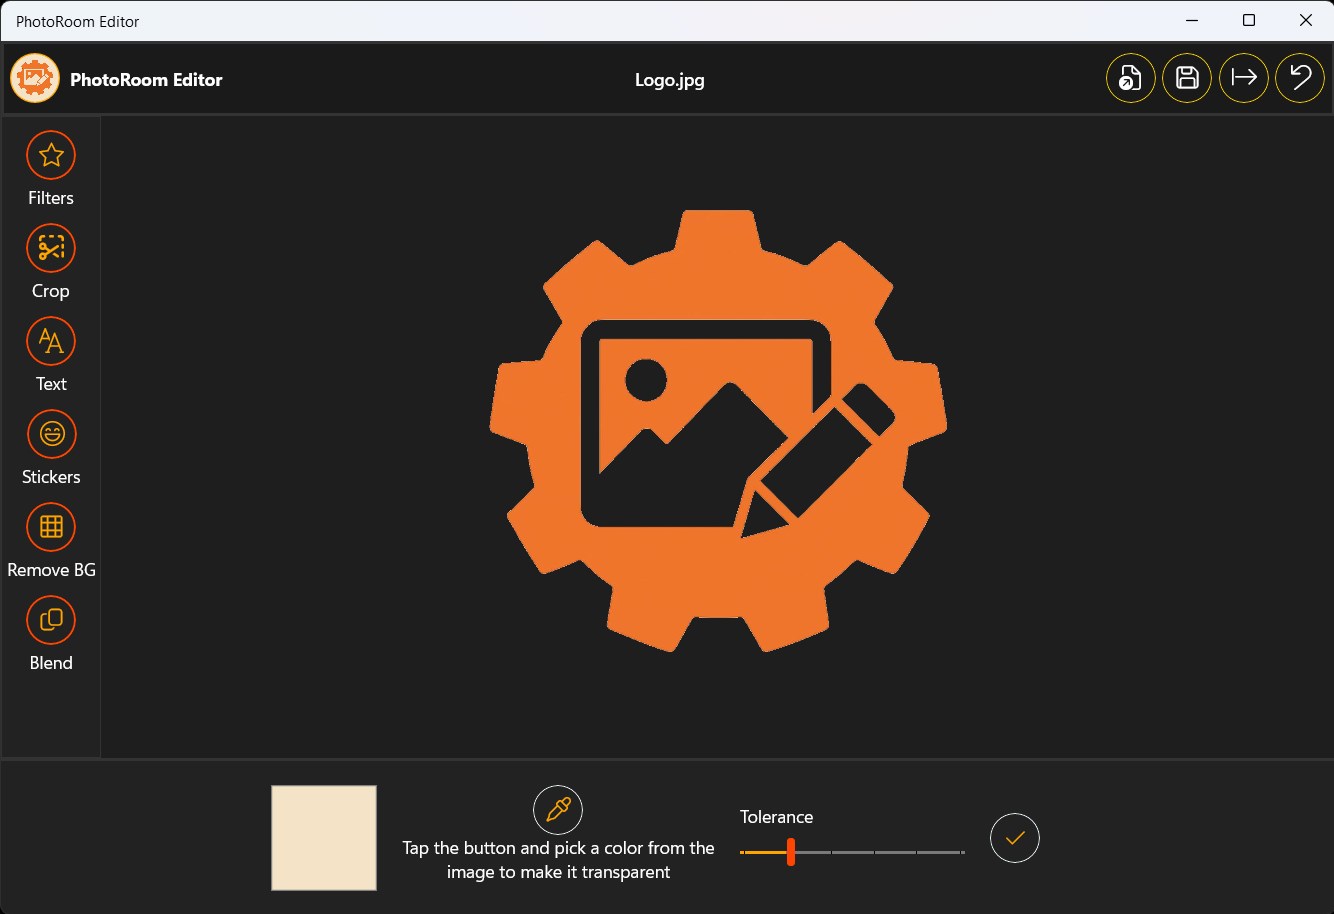The height and width of the screenshot is (914, 1334).
Task: Maximize the PhotoRoom Editor window
Action: (x=1249, y=20)
